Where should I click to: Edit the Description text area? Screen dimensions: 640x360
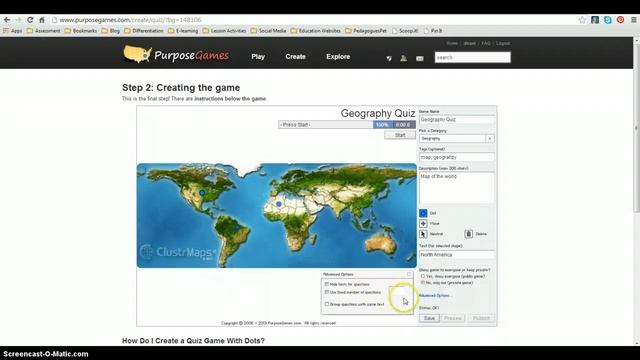coord(457,188)
